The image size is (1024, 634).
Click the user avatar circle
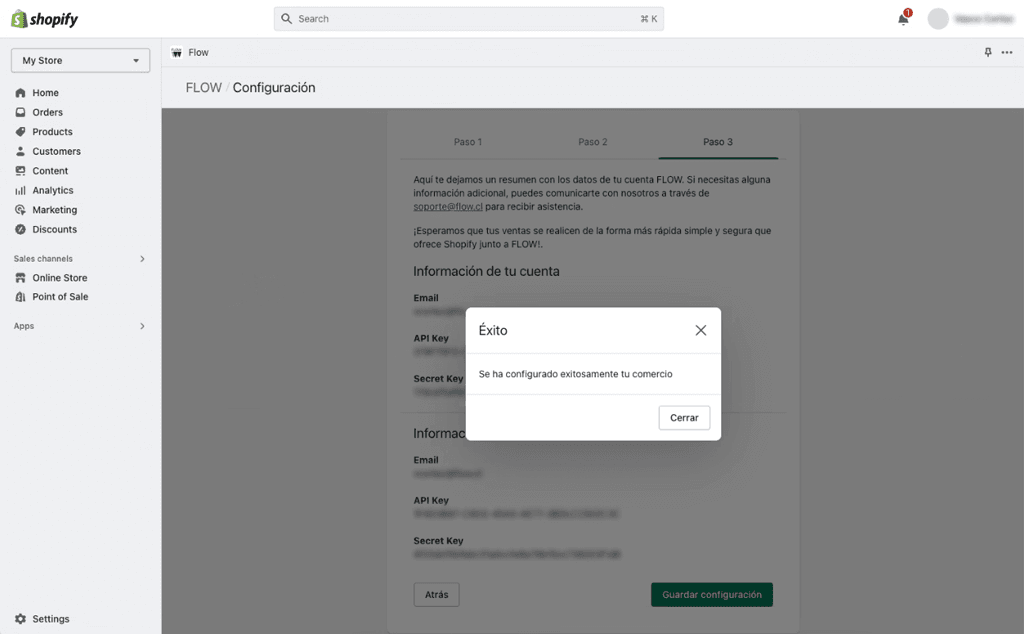click(x=938, y=19)
